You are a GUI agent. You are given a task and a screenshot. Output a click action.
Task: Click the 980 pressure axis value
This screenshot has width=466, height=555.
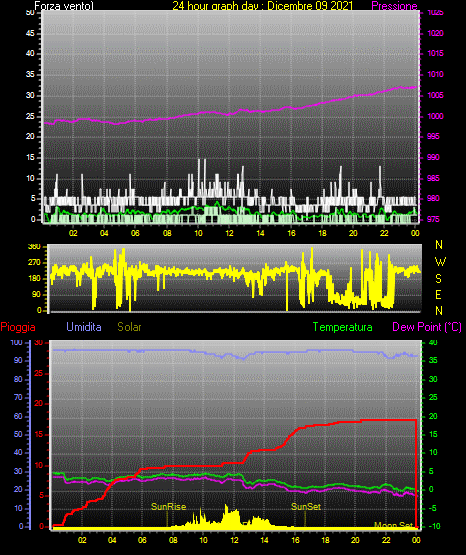pyautogui.click(x=433, y=198)
